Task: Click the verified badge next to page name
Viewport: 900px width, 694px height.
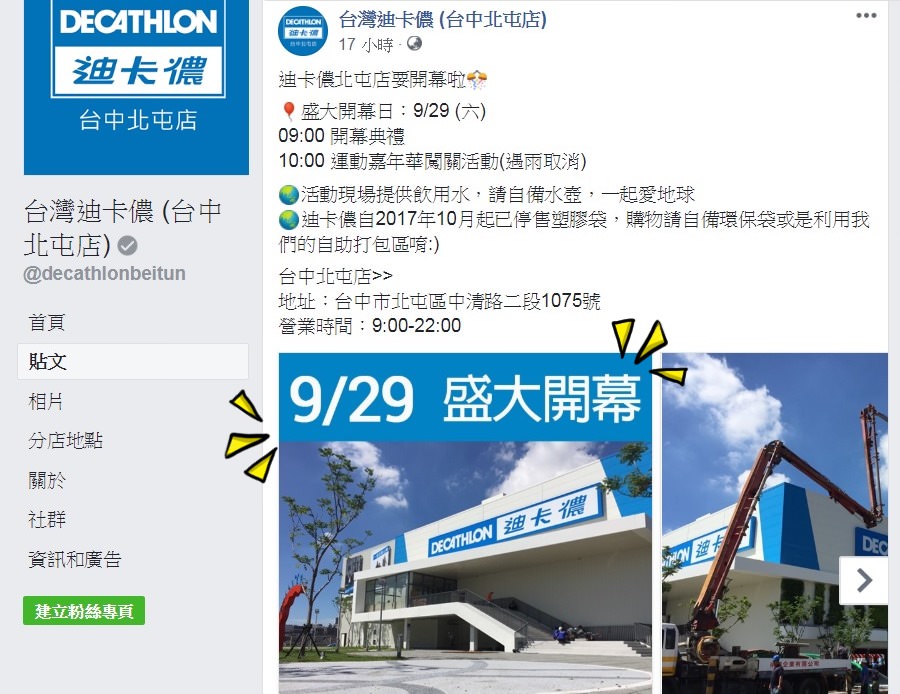Action: coord(127,246)
